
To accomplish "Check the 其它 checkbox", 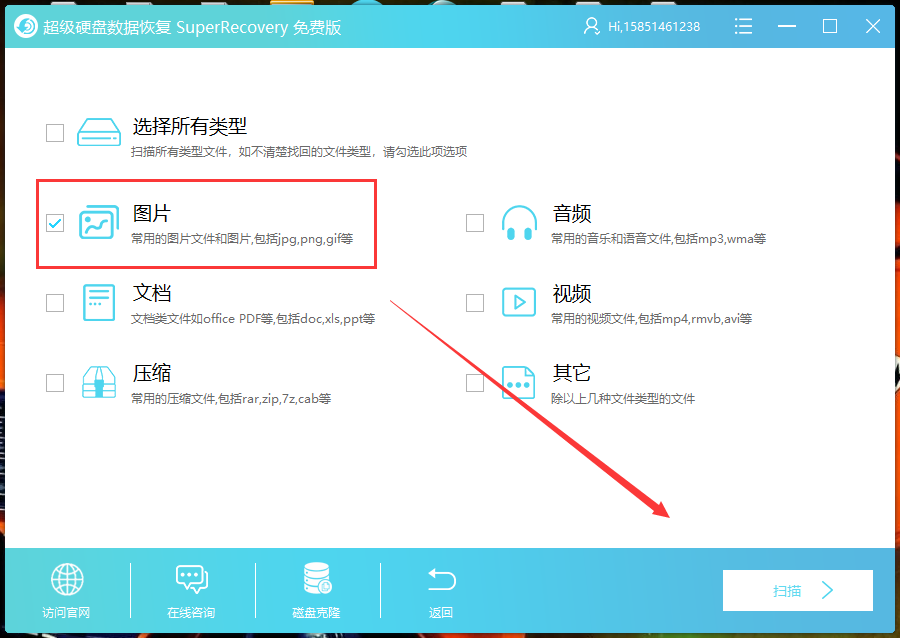I will click(x=475, y=383).
